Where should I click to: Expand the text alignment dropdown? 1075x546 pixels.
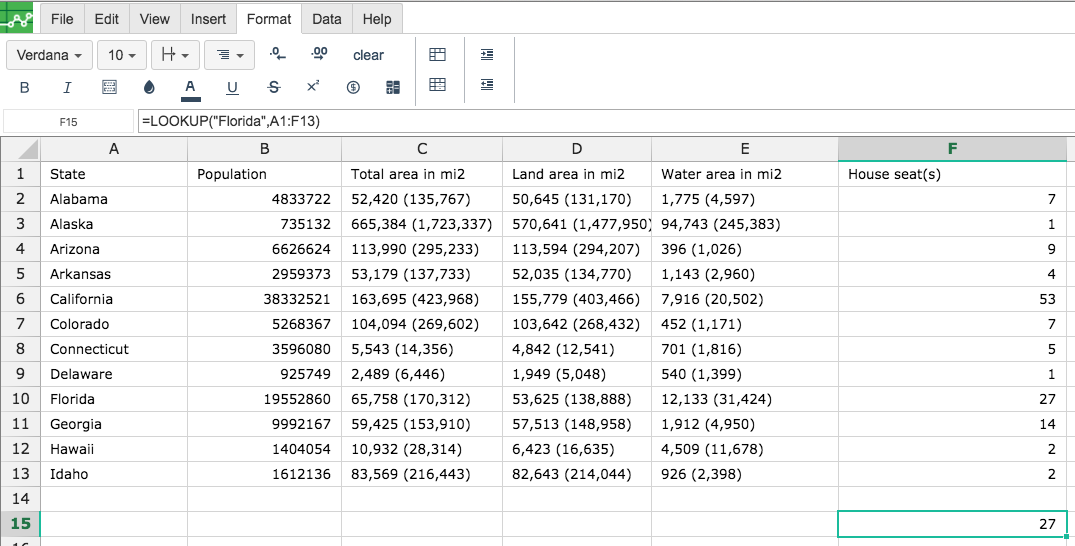pos(230,55)
